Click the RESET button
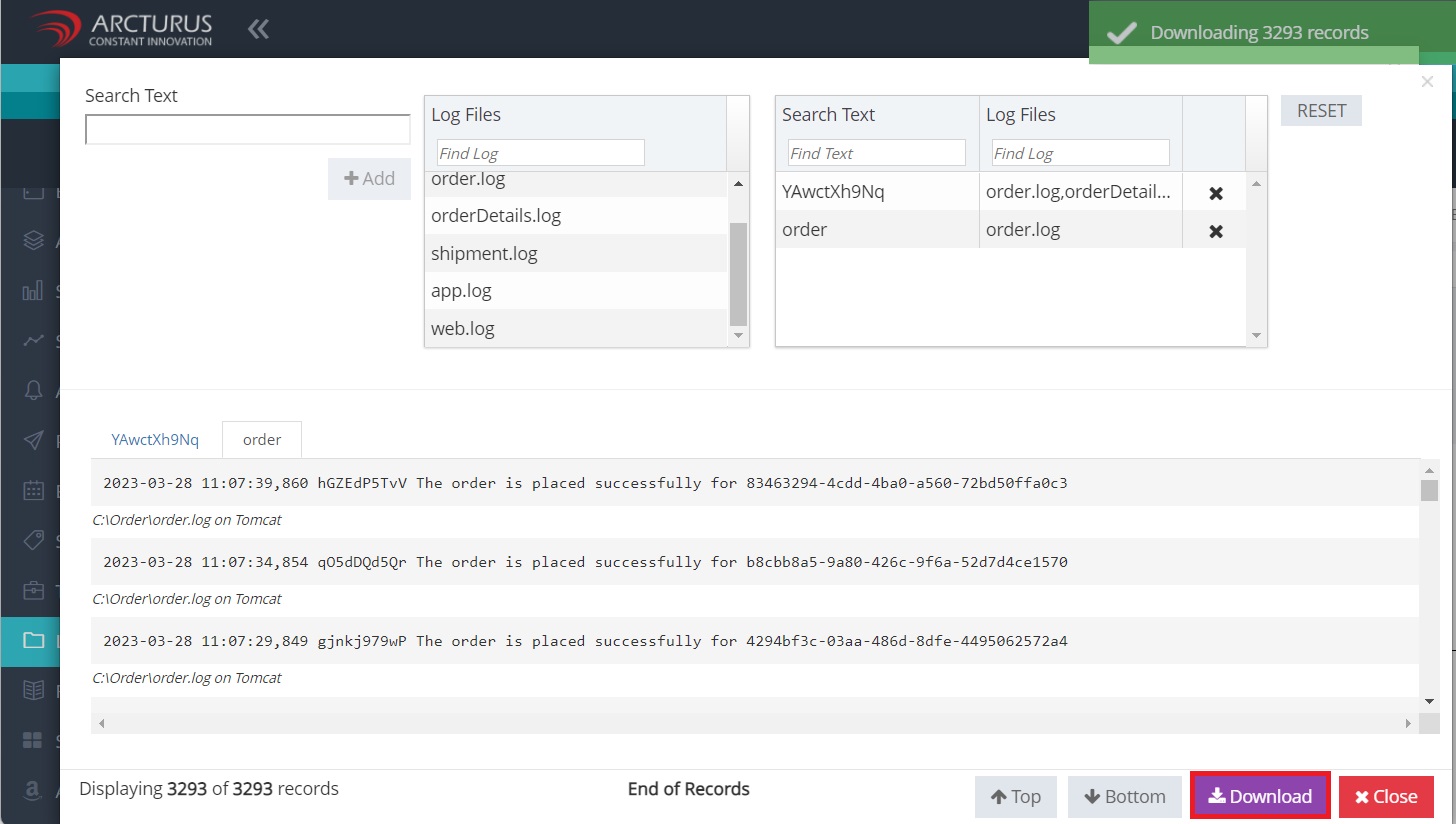This screenshot has height=824, width=1456. [x=1321, y=111]
